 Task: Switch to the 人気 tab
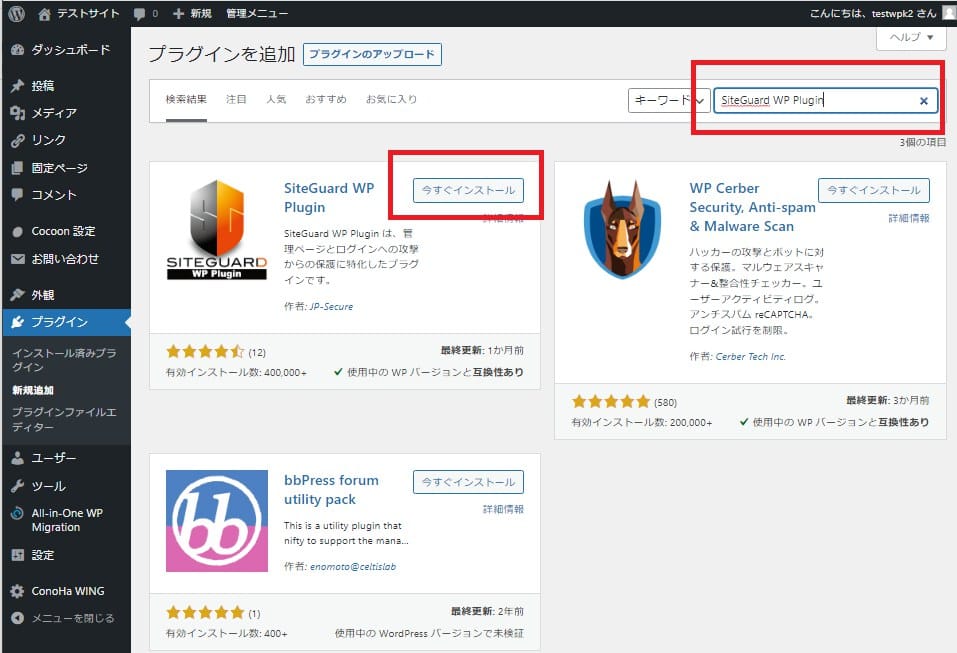click(x=276, y=99)
